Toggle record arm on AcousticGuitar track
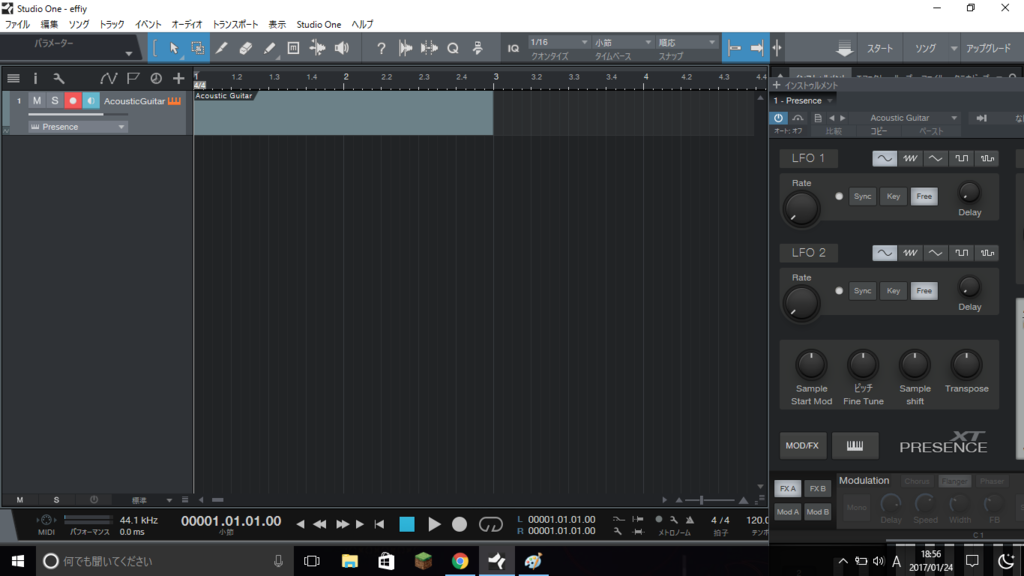1024x576 pixels. point(72,101)
